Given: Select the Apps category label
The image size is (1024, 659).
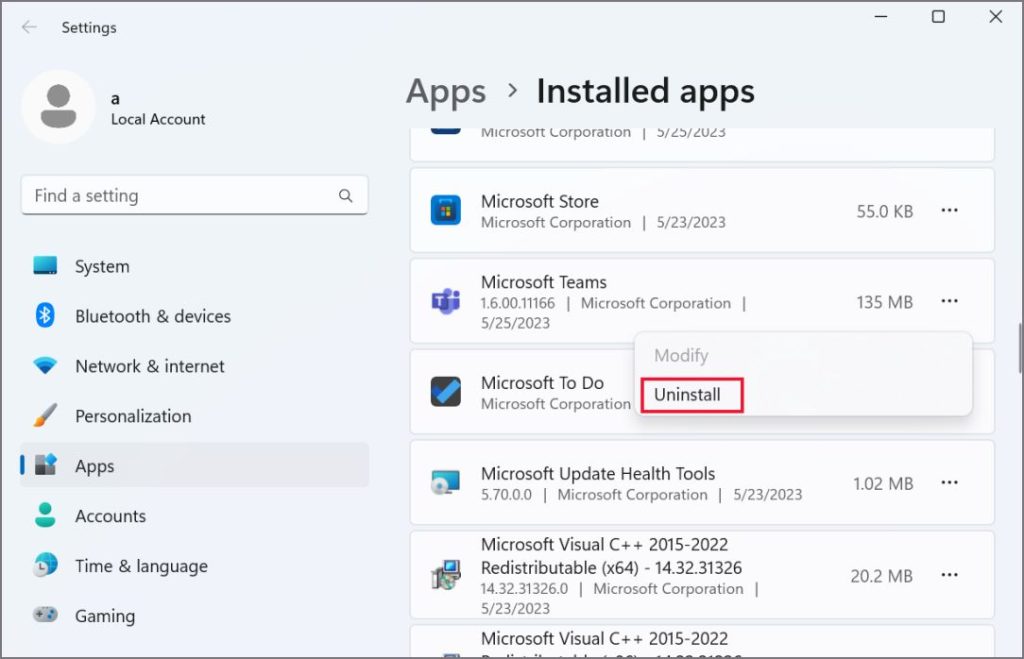Looking at the screenshot, I should [x=95, y=466].
